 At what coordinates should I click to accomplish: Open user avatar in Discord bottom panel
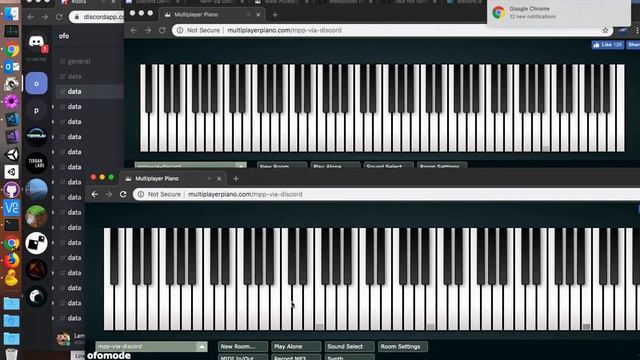pos(63,338)
